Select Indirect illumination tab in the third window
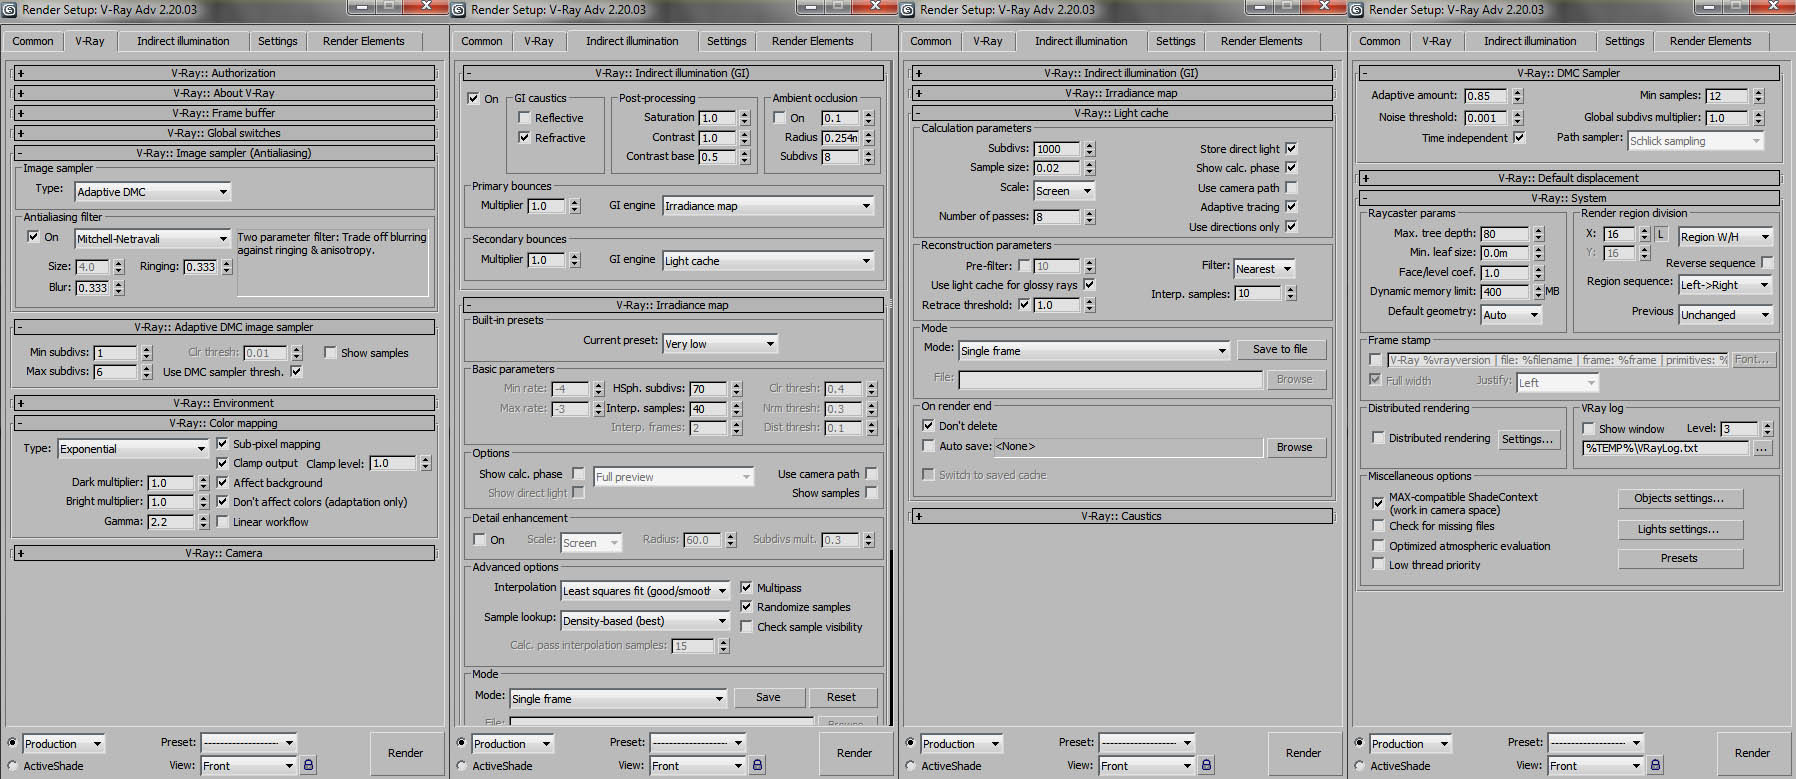Image resolution: width=1796 pixels, height=779 pixels. pyautogui.click(x=1081, y=41)
